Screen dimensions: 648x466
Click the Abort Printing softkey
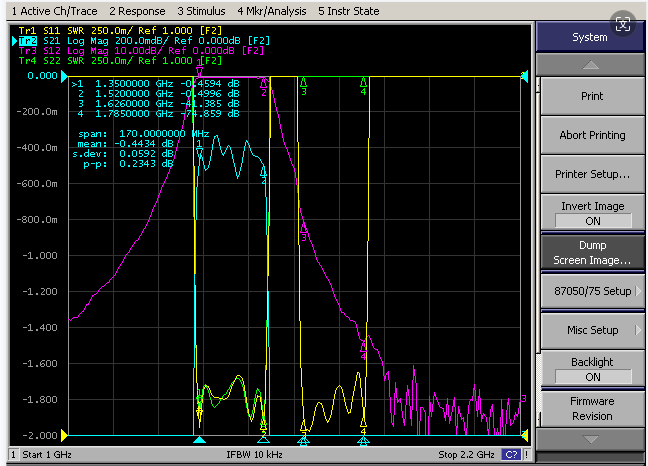click(592, 135)
